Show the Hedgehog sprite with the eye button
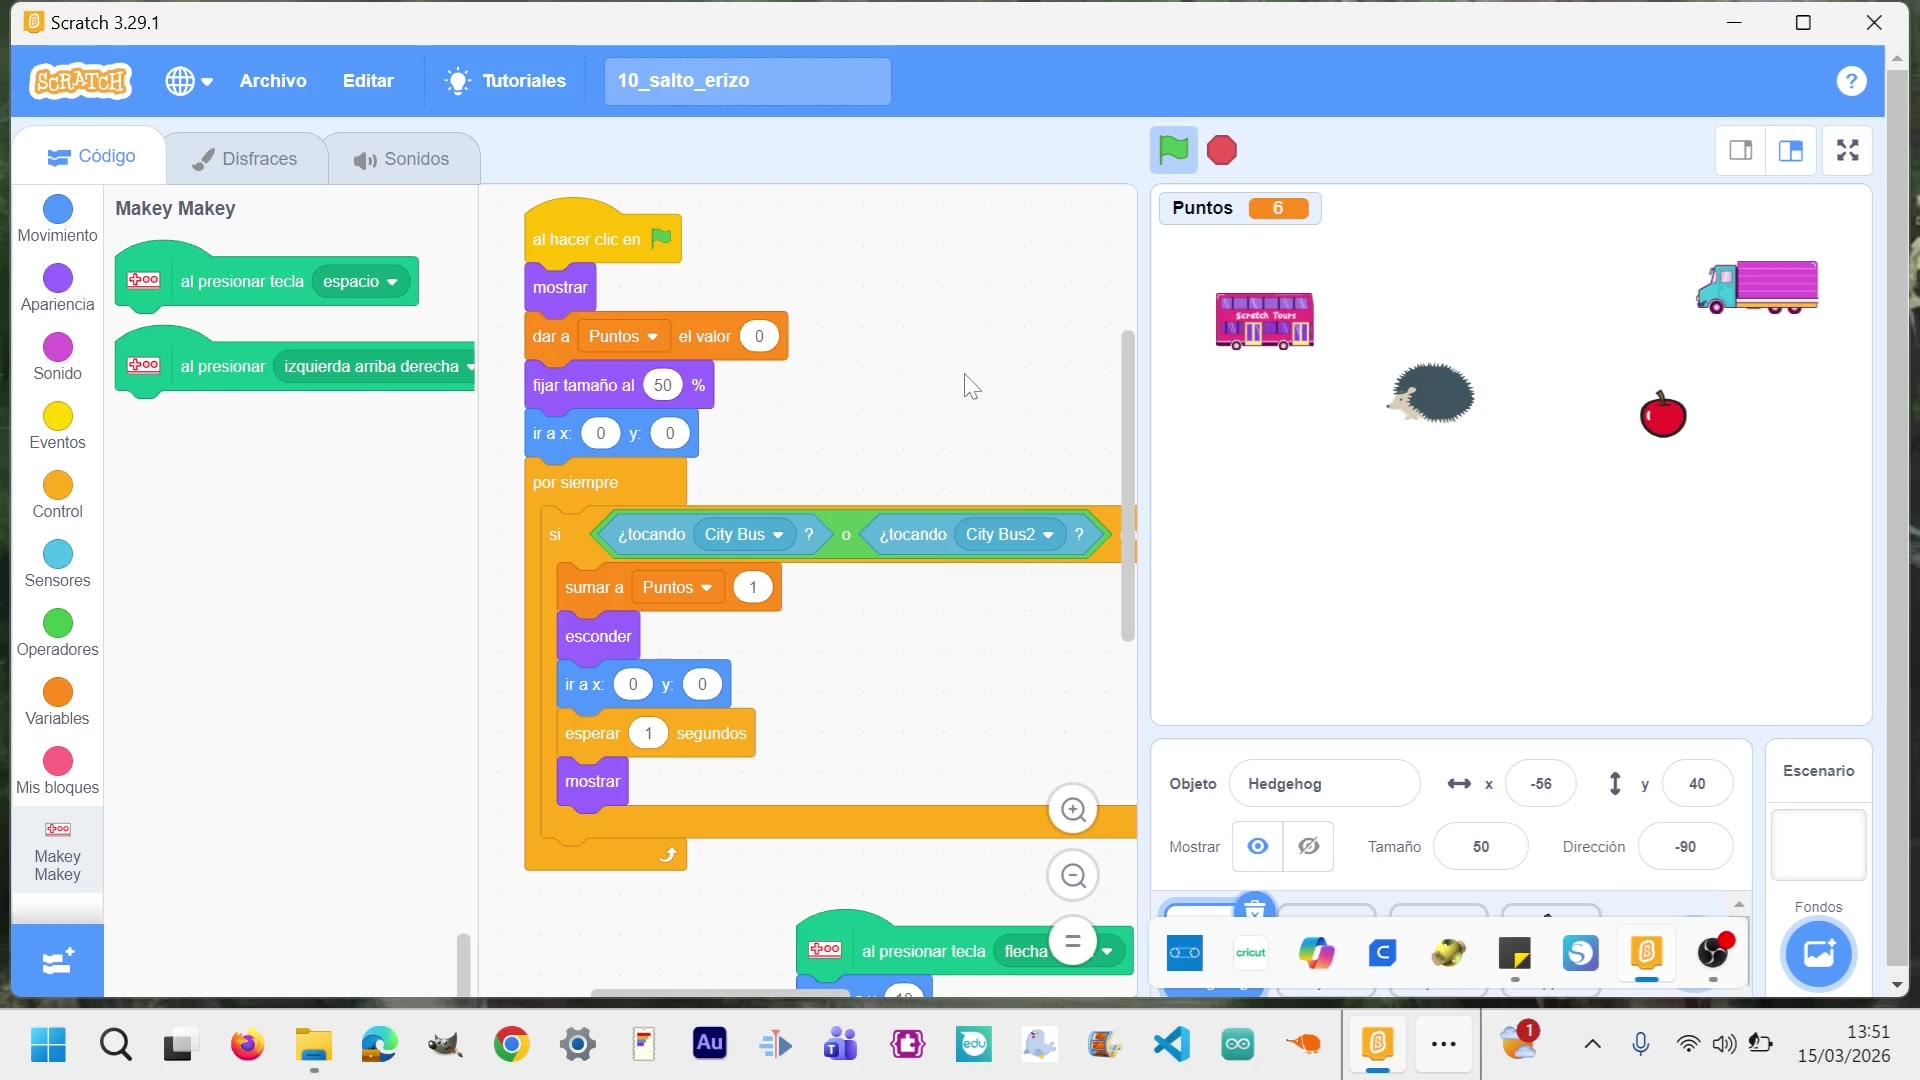Viewport: 1920px width, 1080px height. pyautogui.click(x=1257, y=846)
